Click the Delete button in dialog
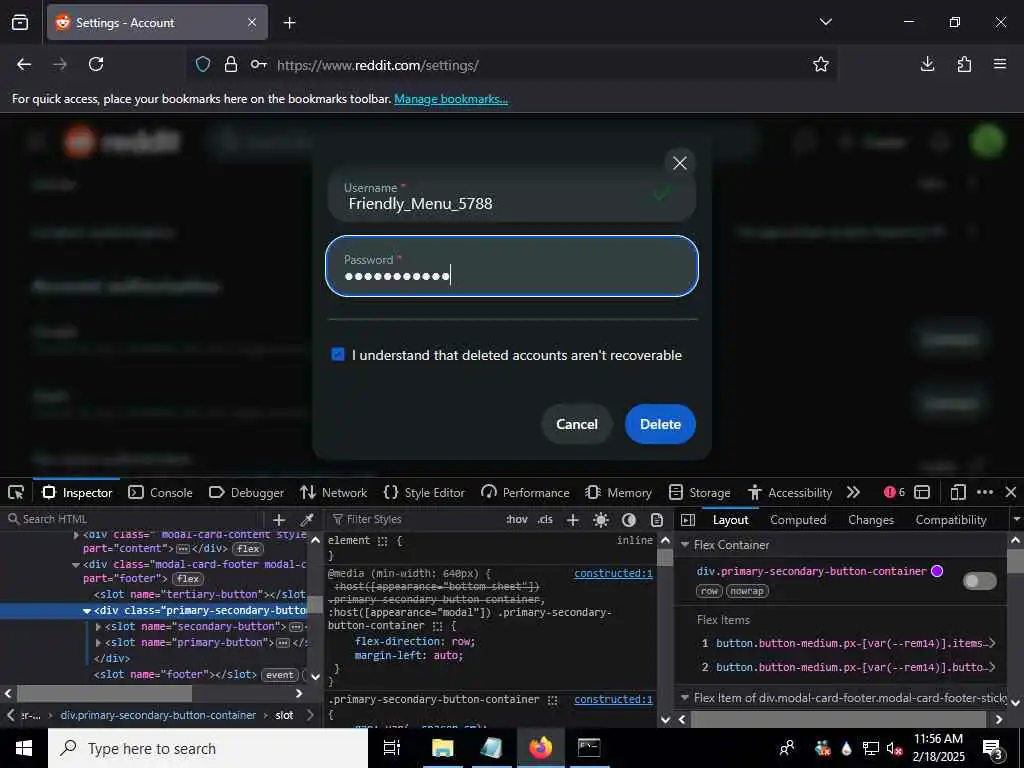 coord(660,424)
